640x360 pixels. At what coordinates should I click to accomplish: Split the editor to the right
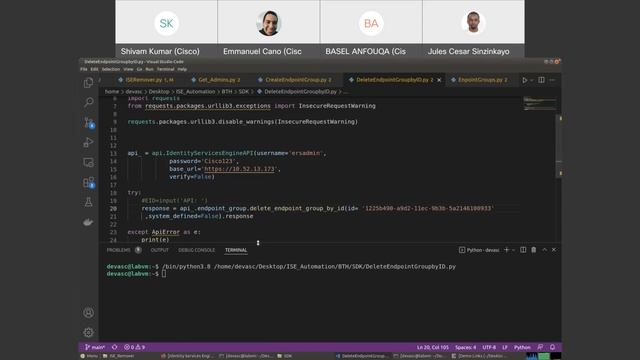pos(541,80)
